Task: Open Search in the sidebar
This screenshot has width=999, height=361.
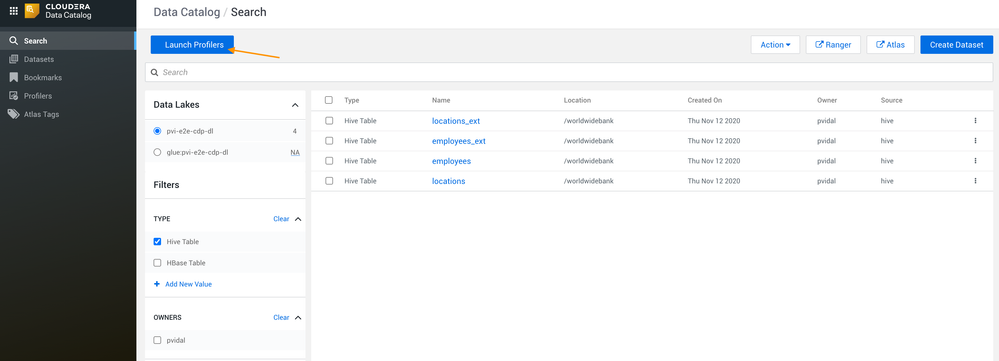Action: [x=68, y=41]
